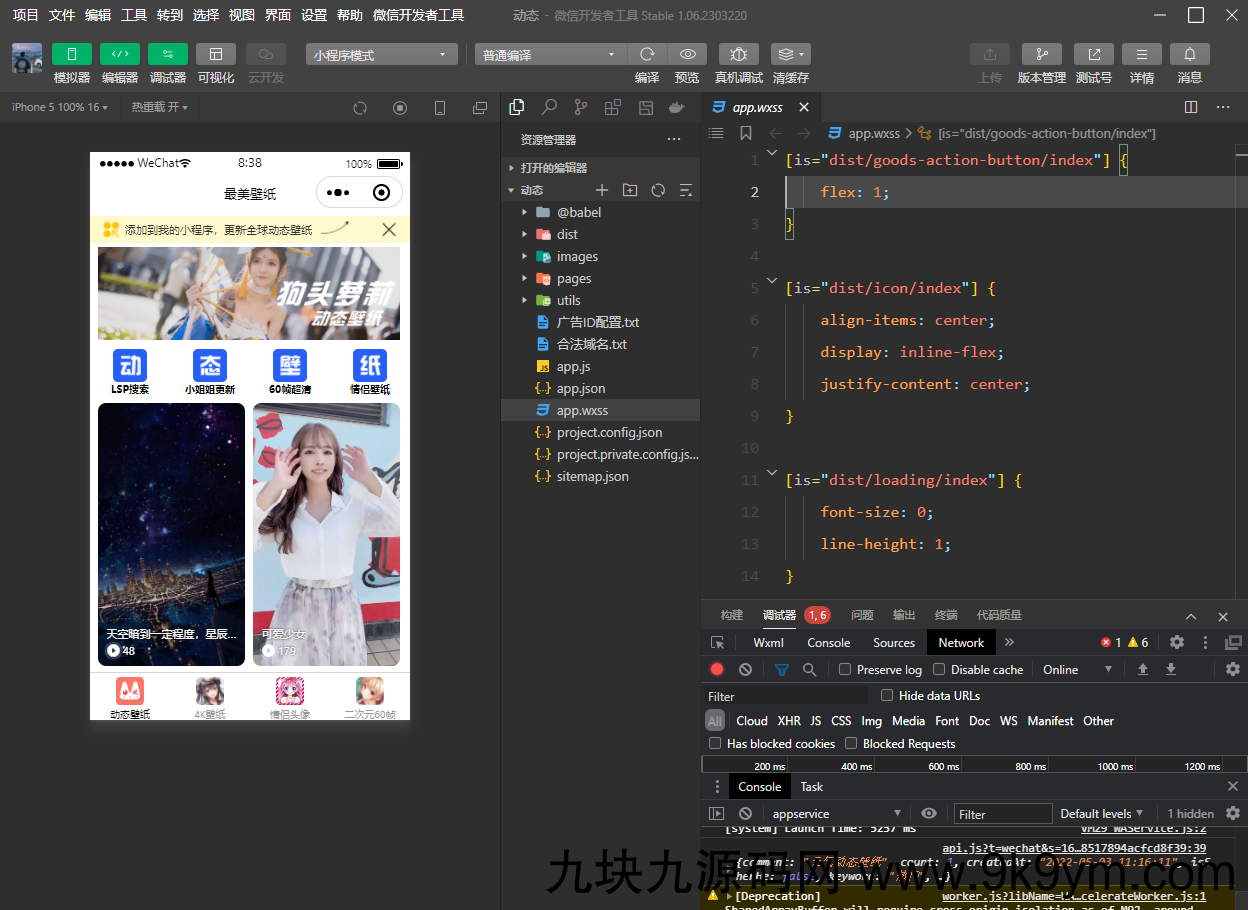Open Version Management icon in toolbar
The width and height of the screenshot is (1248, 910).
(x=1041, y=54)
